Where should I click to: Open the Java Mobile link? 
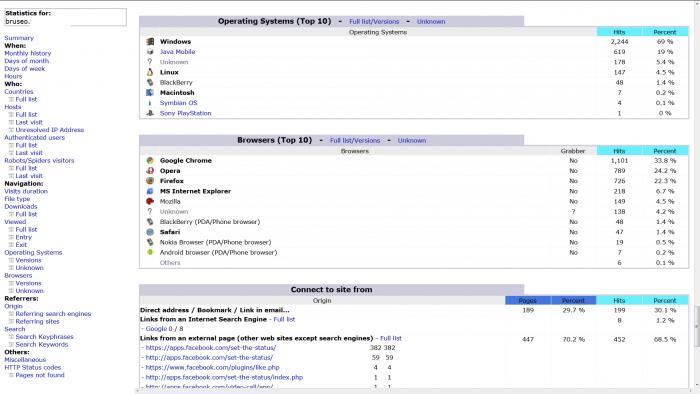(177, 52)
